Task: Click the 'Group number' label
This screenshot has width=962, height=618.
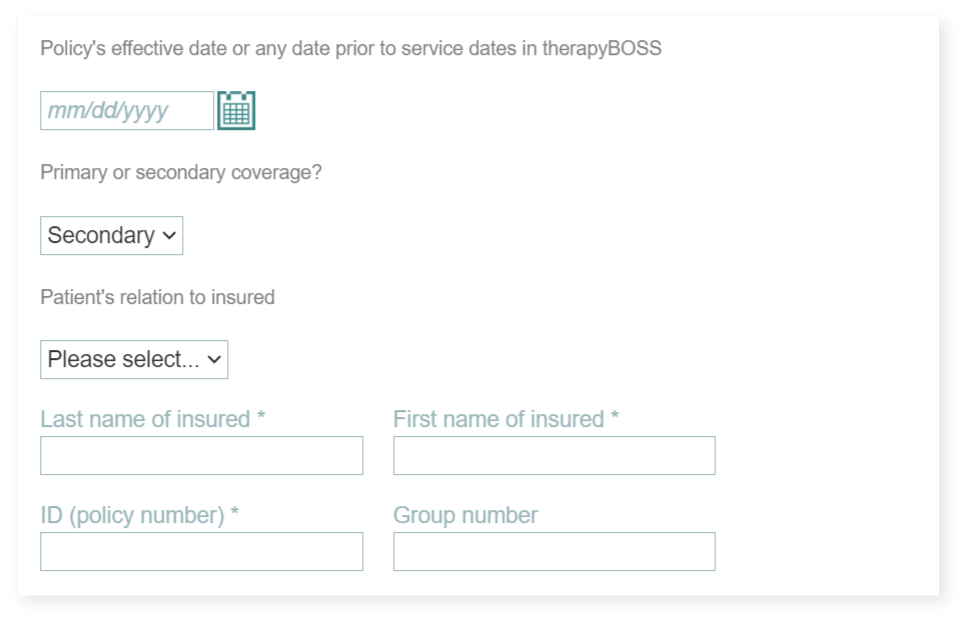Action: 465,516
